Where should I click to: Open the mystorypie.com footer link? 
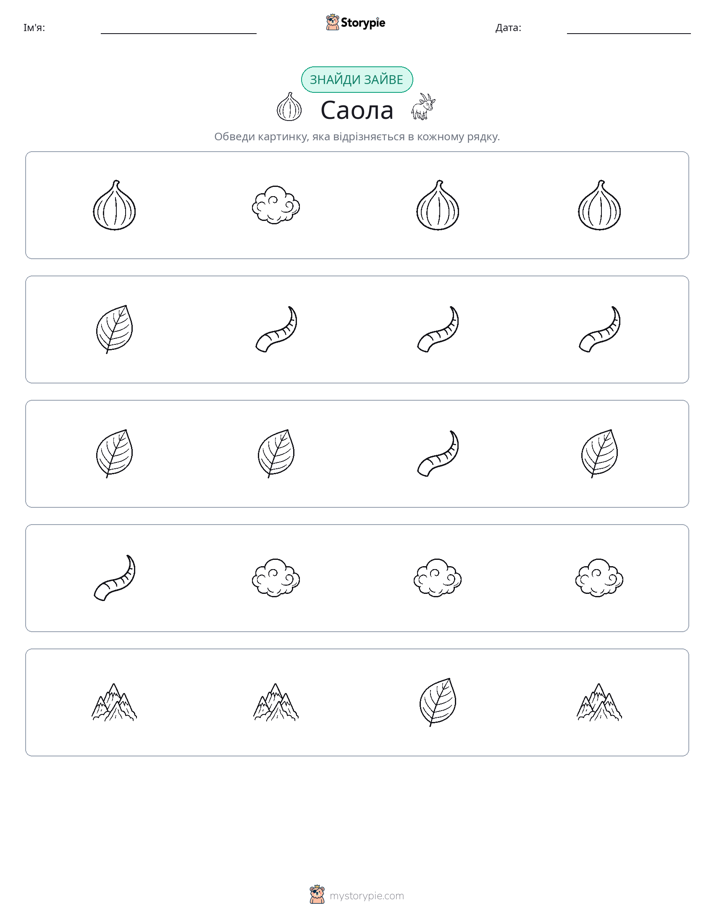click(x=366, y=896)
